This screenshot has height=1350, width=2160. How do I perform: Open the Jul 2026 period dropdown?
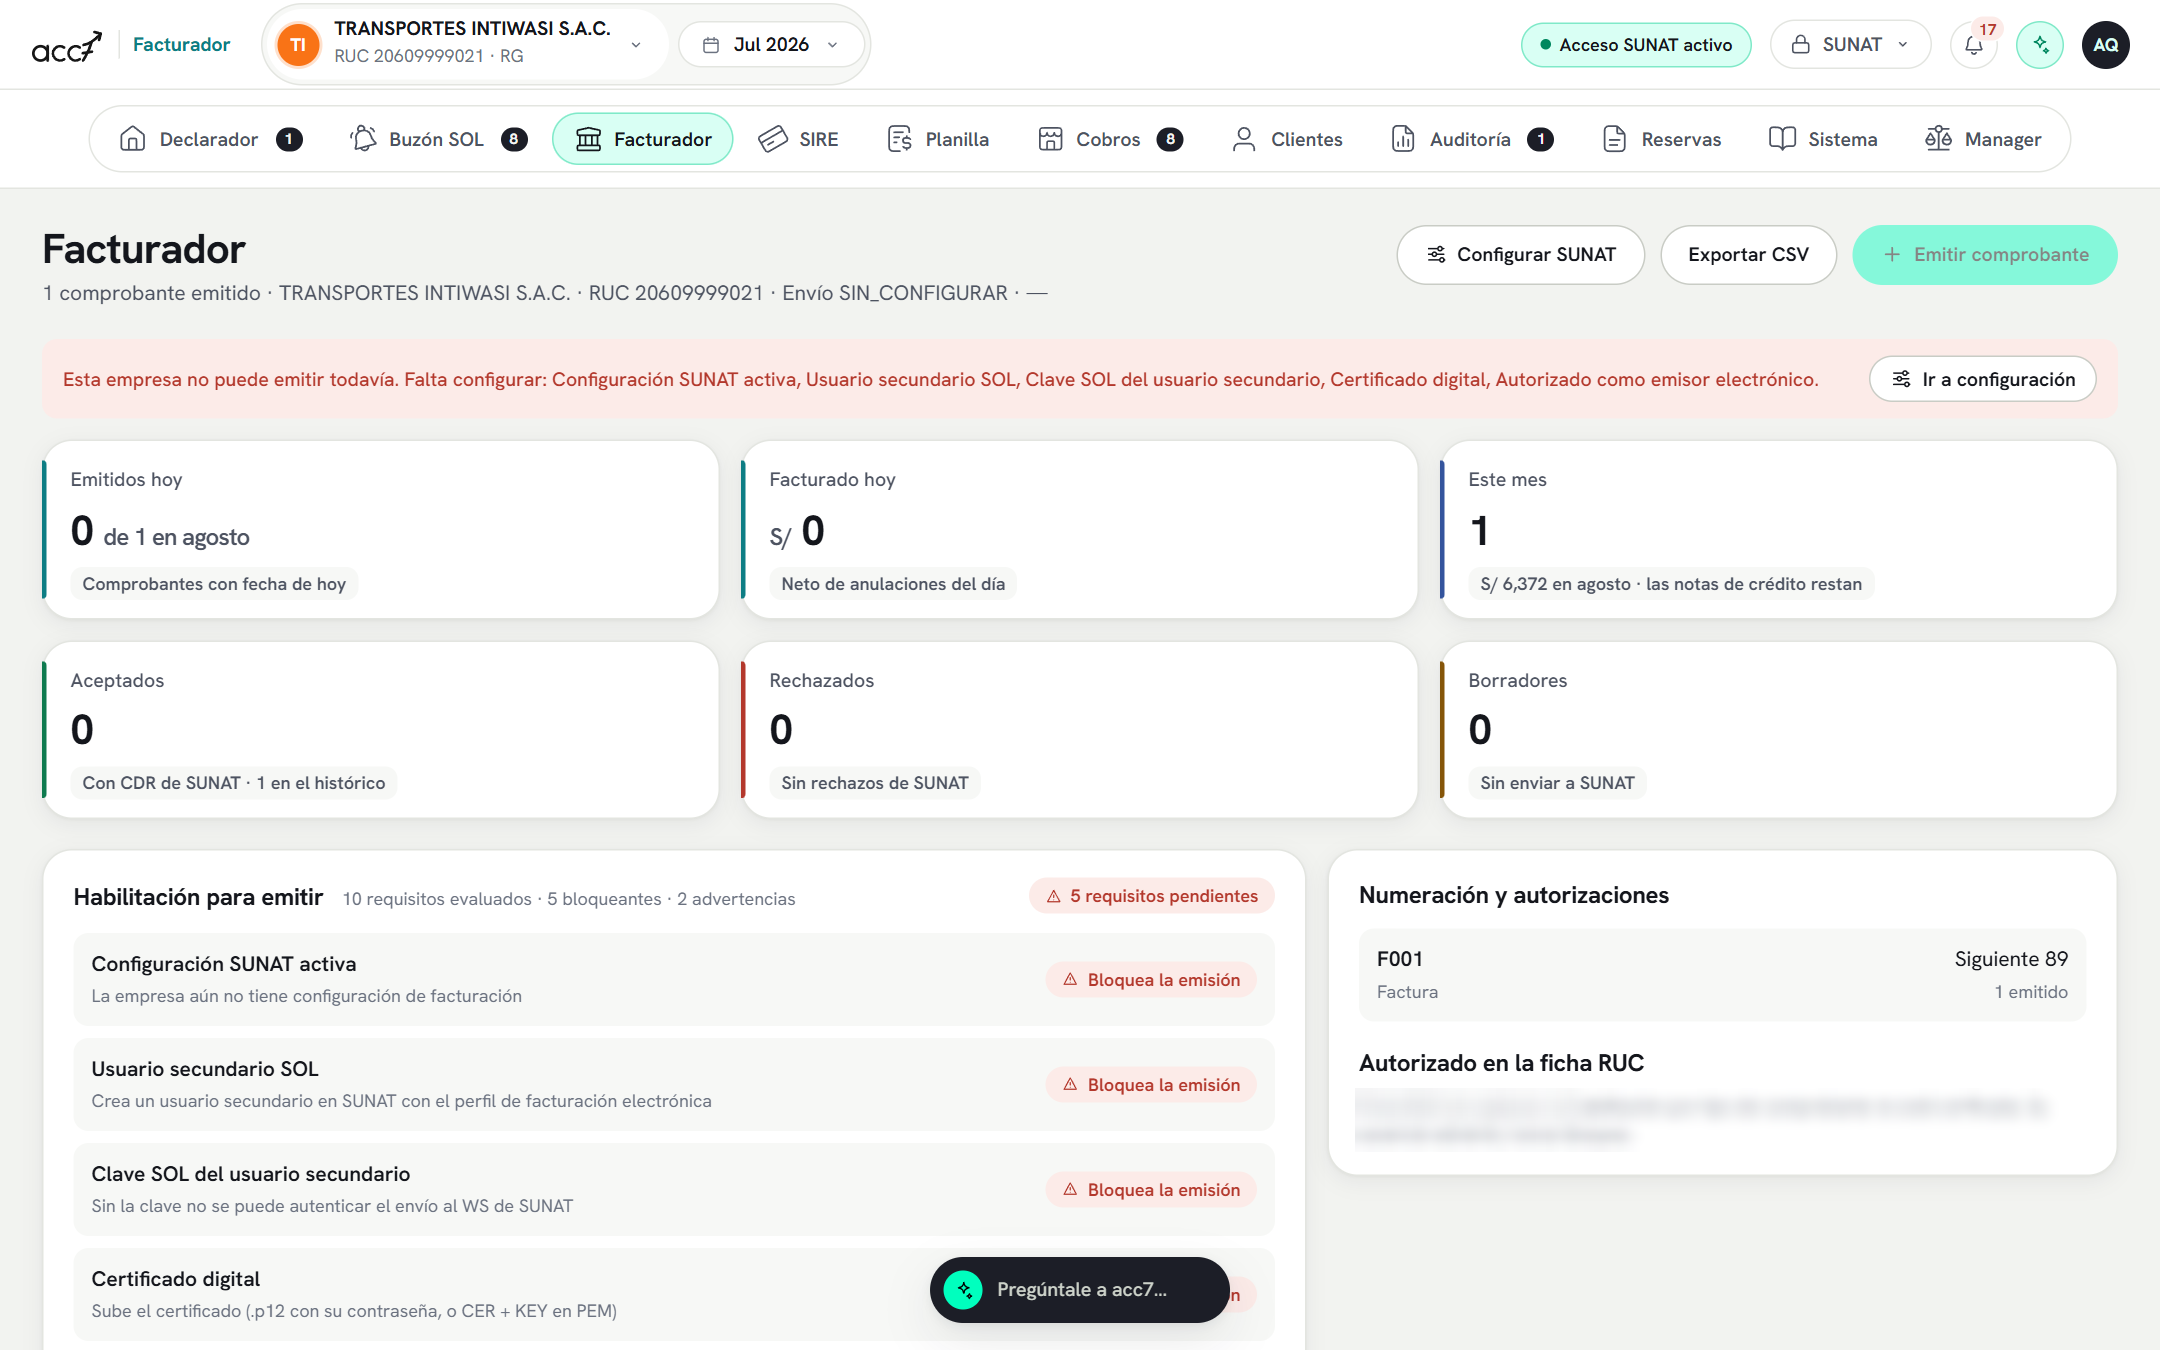(x=771, y=45)
